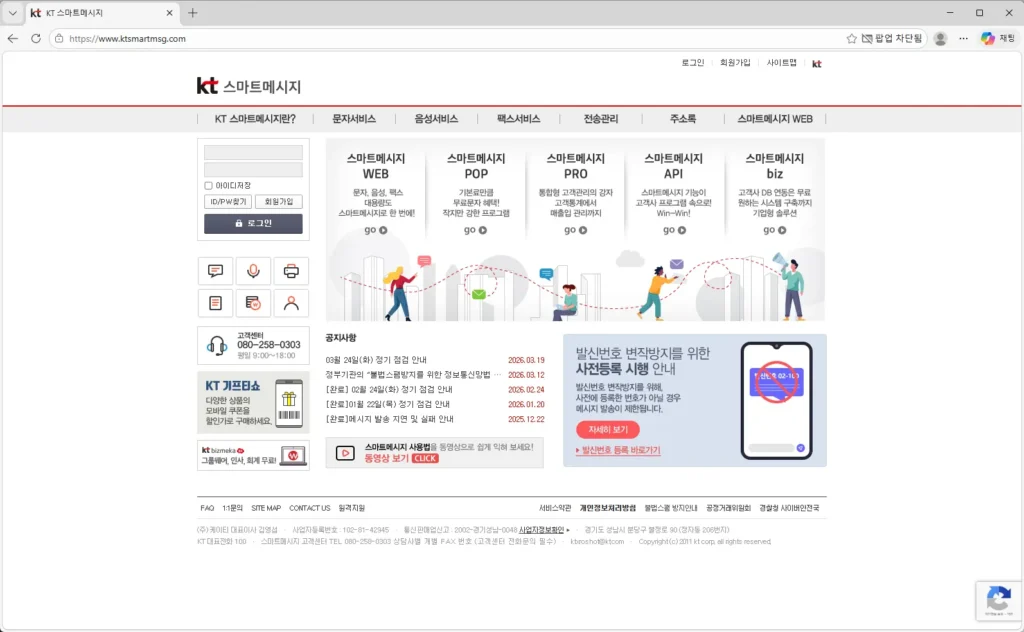
Task: Click the payment card icon with W badge
Action: [254, 302]
